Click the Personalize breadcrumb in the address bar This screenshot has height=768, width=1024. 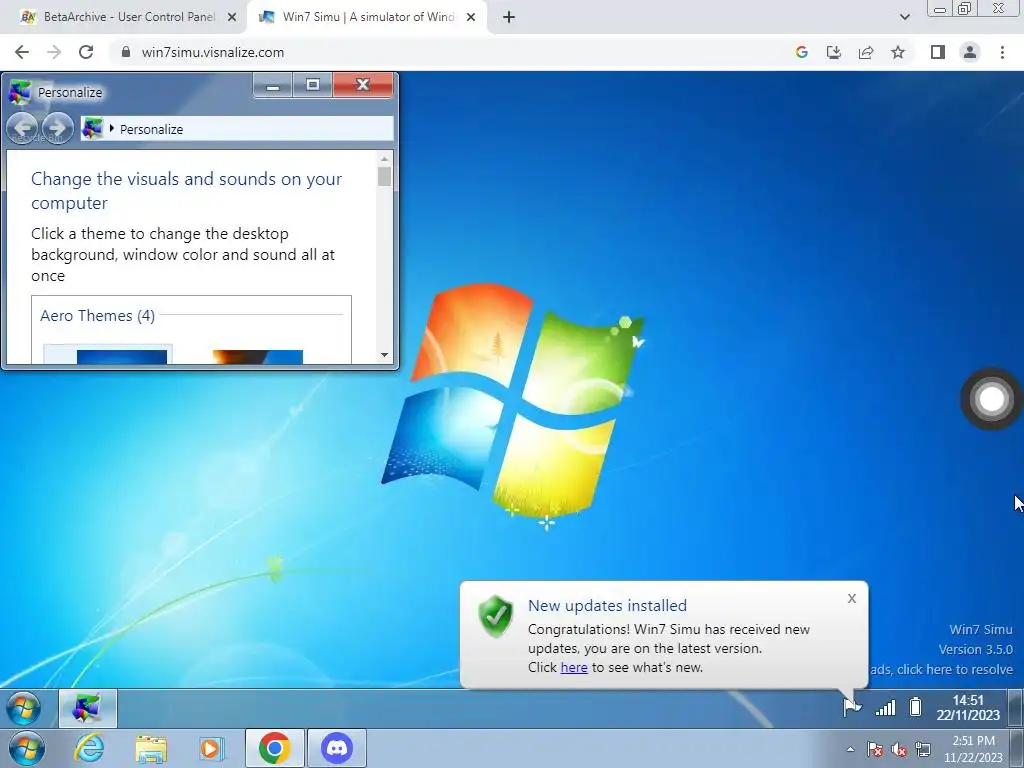pyautogui.click(x=152, y=129)
